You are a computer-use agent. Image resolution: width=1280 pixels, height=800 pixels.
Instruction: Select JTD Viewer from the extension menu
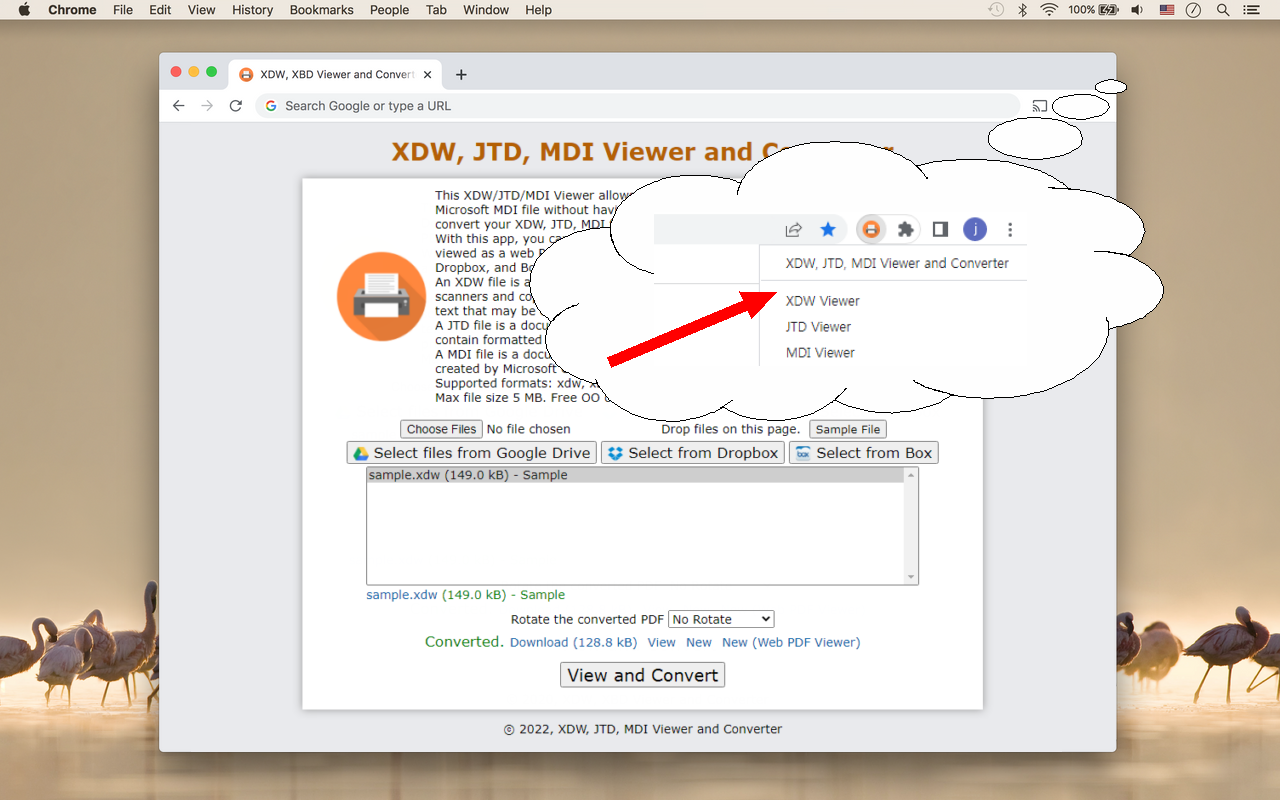pyautogui.click(x=817, y=326)
